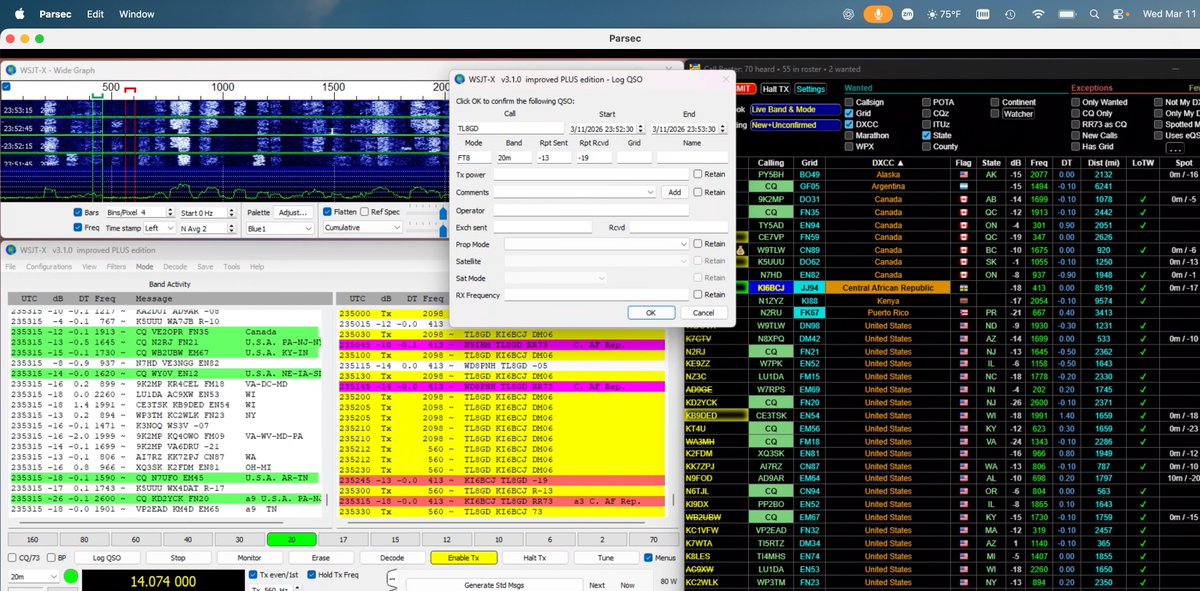Enable the Ref Spec checkbox
The width and height of the screenshot is (1200, 591).
point(364,213)
